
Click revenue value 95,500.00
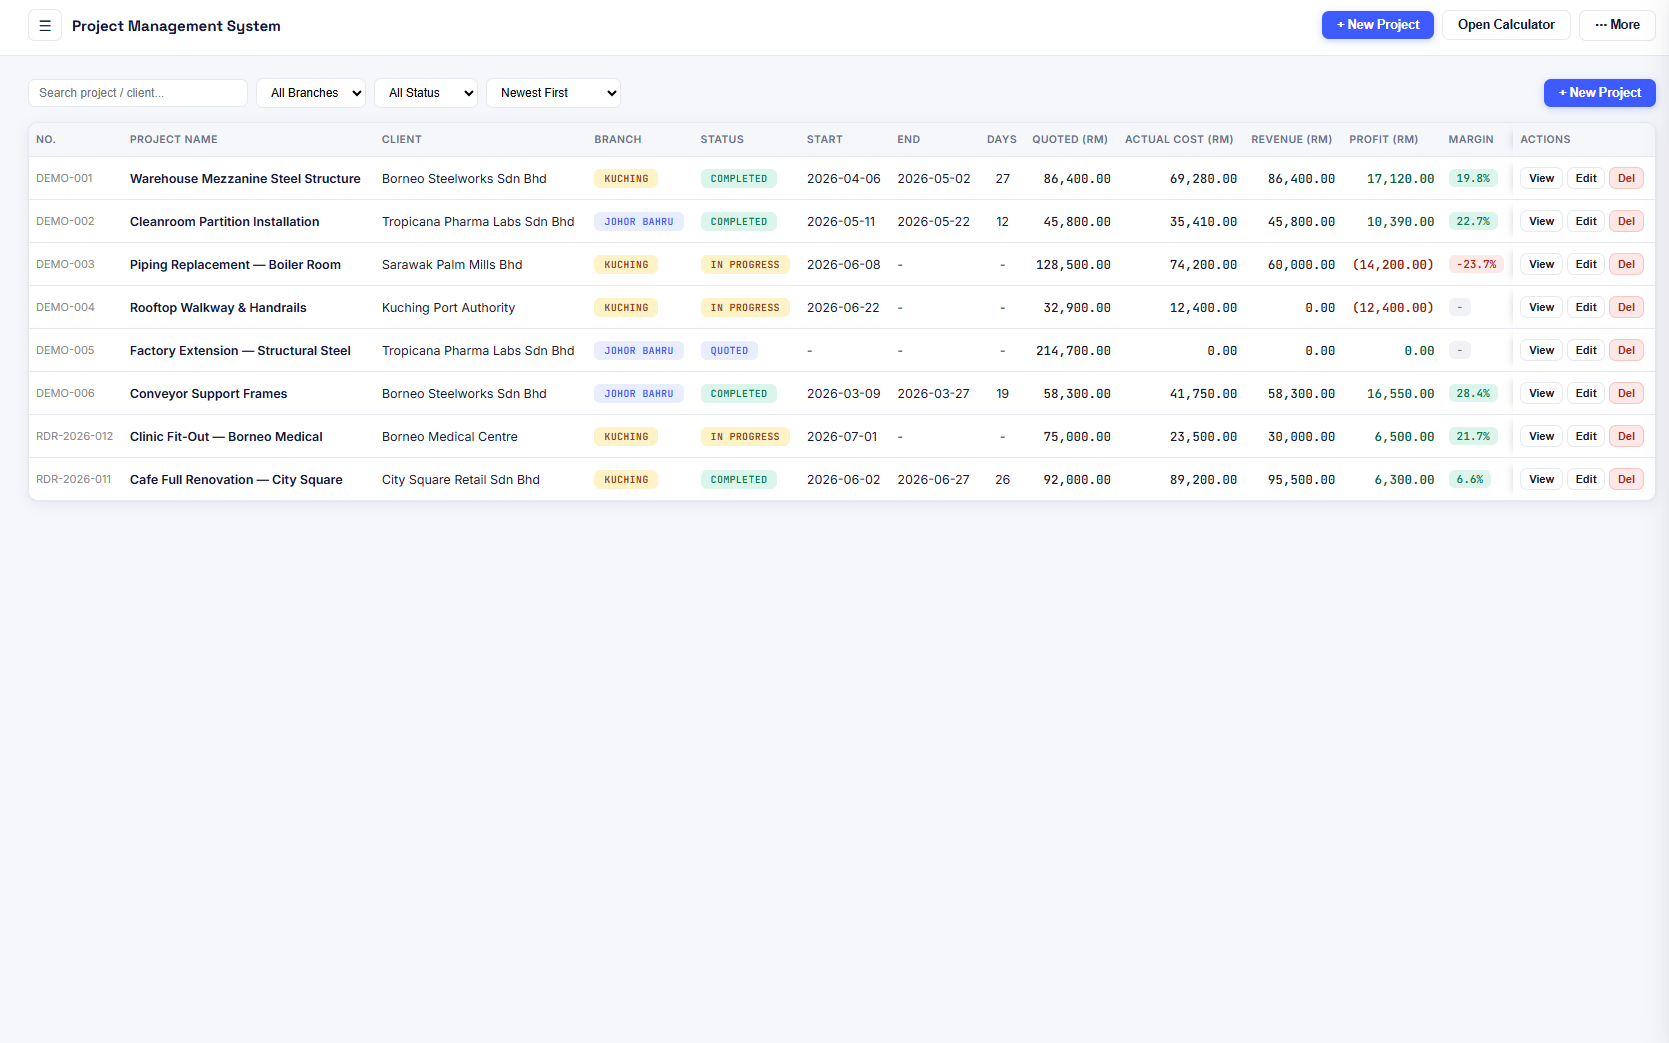coord(1301,480)
